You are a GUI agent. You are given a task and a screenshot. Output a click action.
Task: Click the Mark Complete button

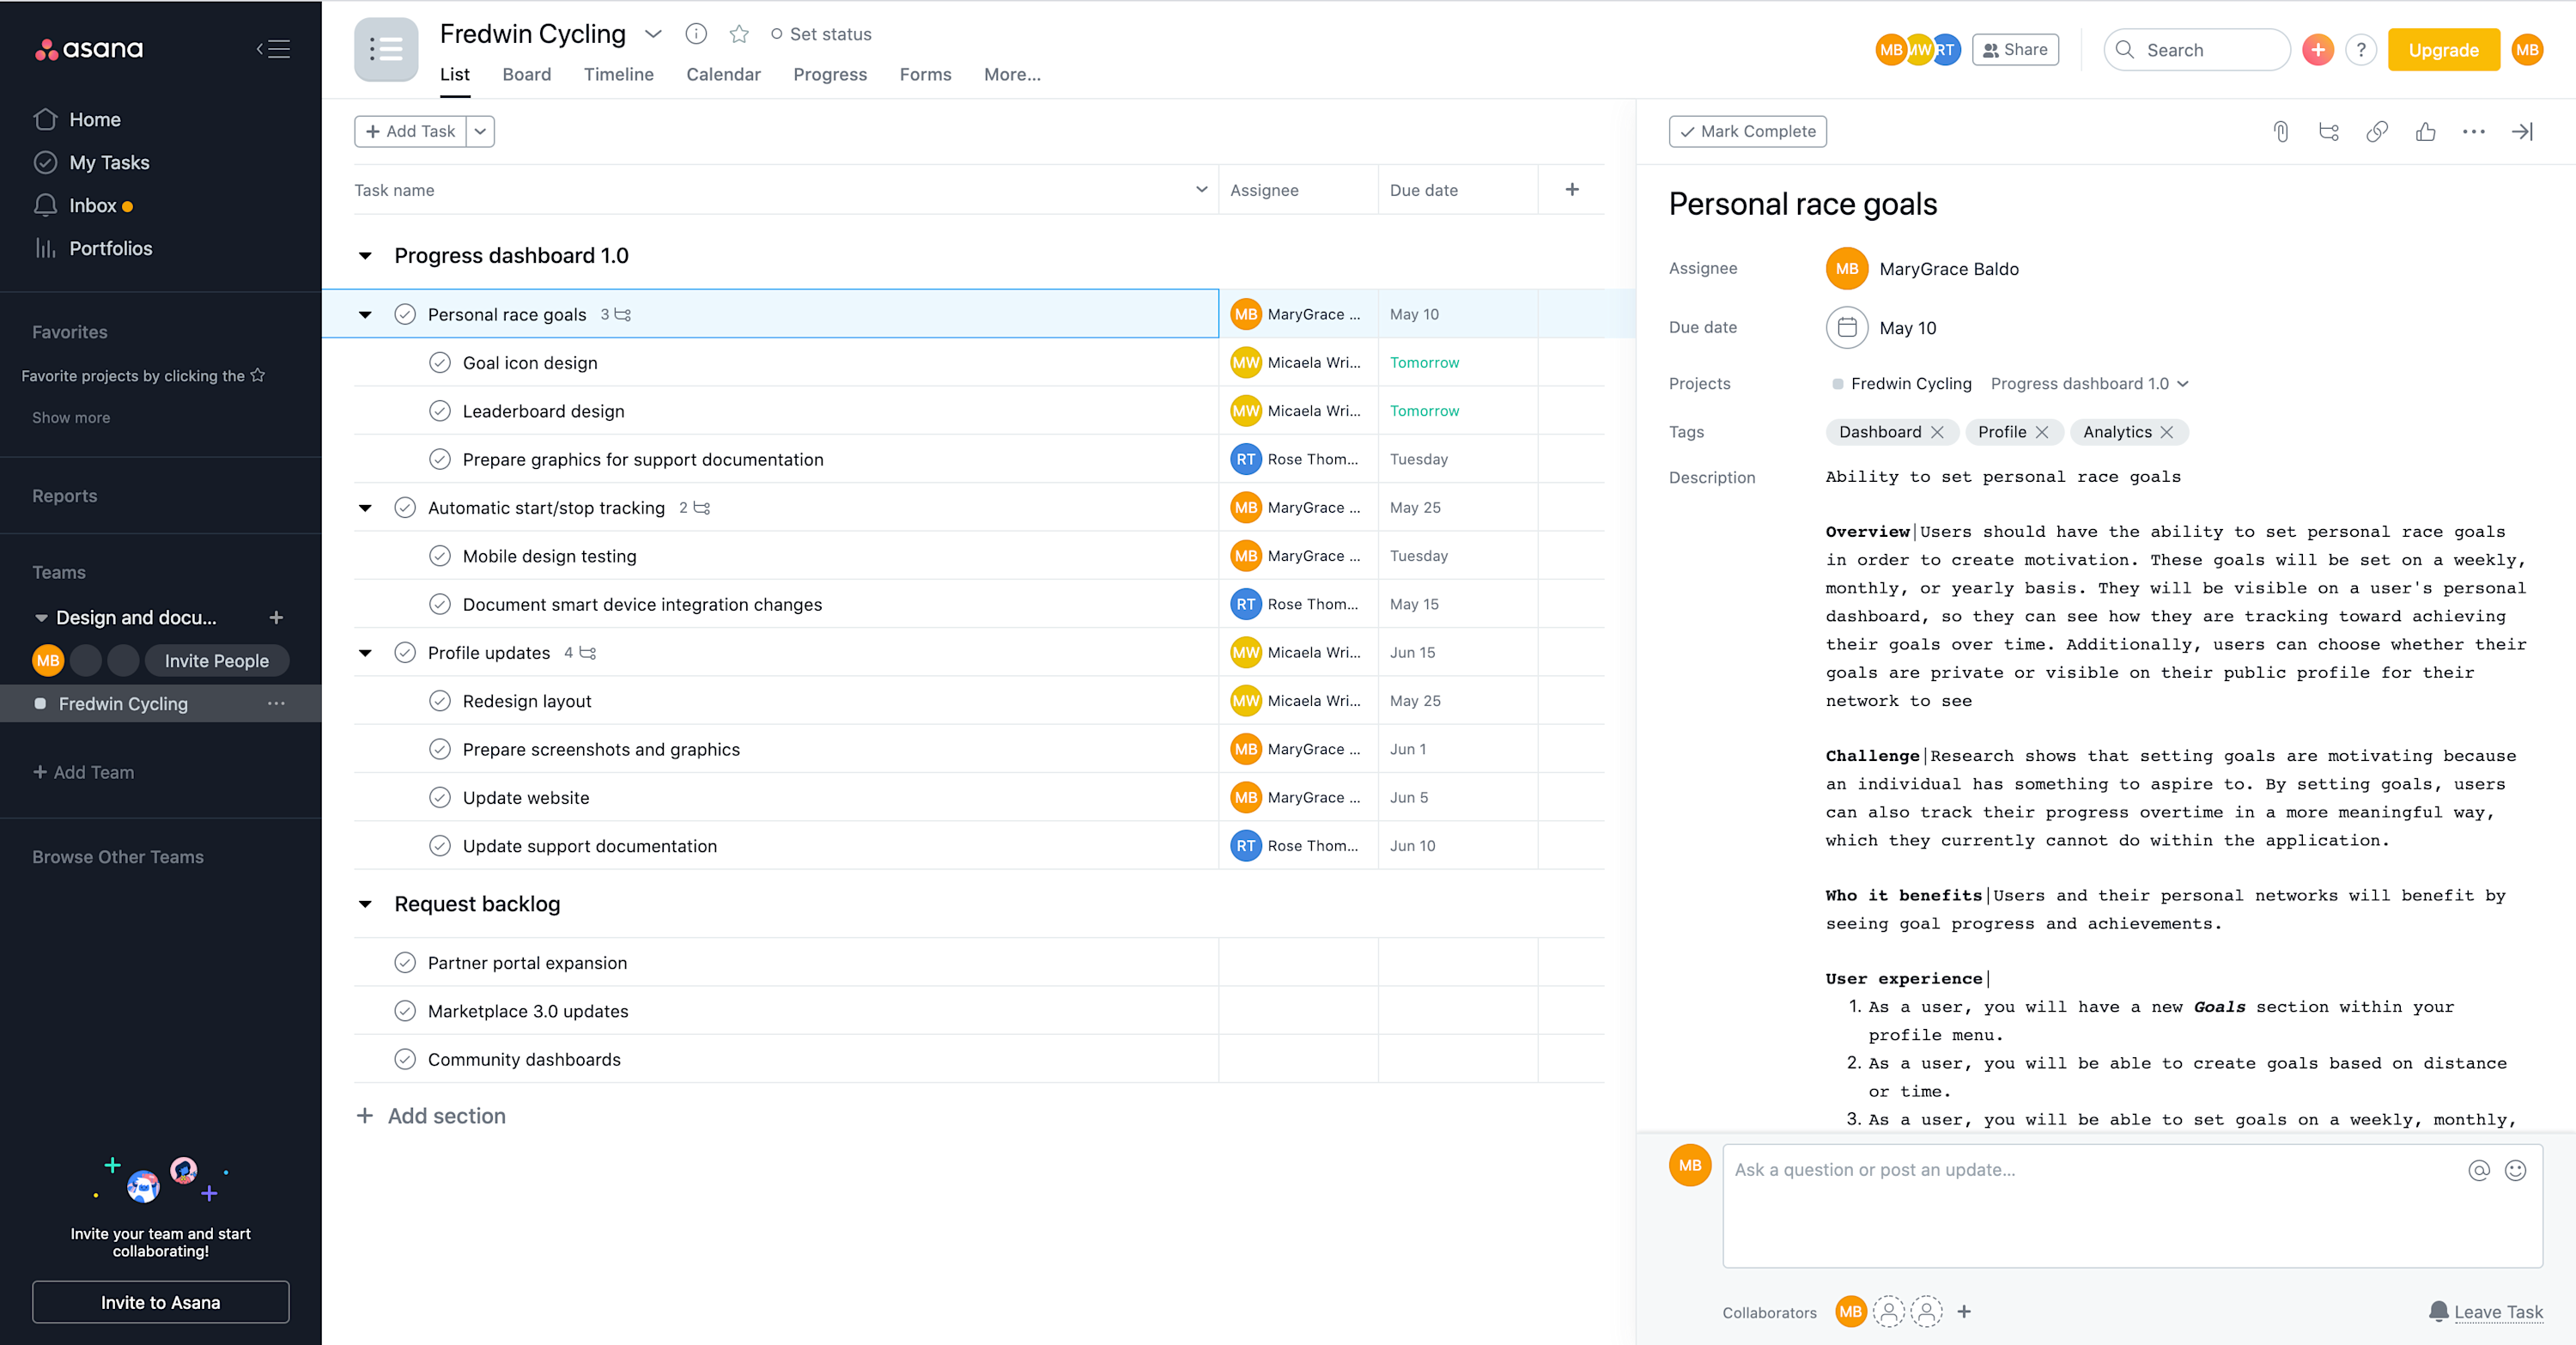[x=1747, y=131]
